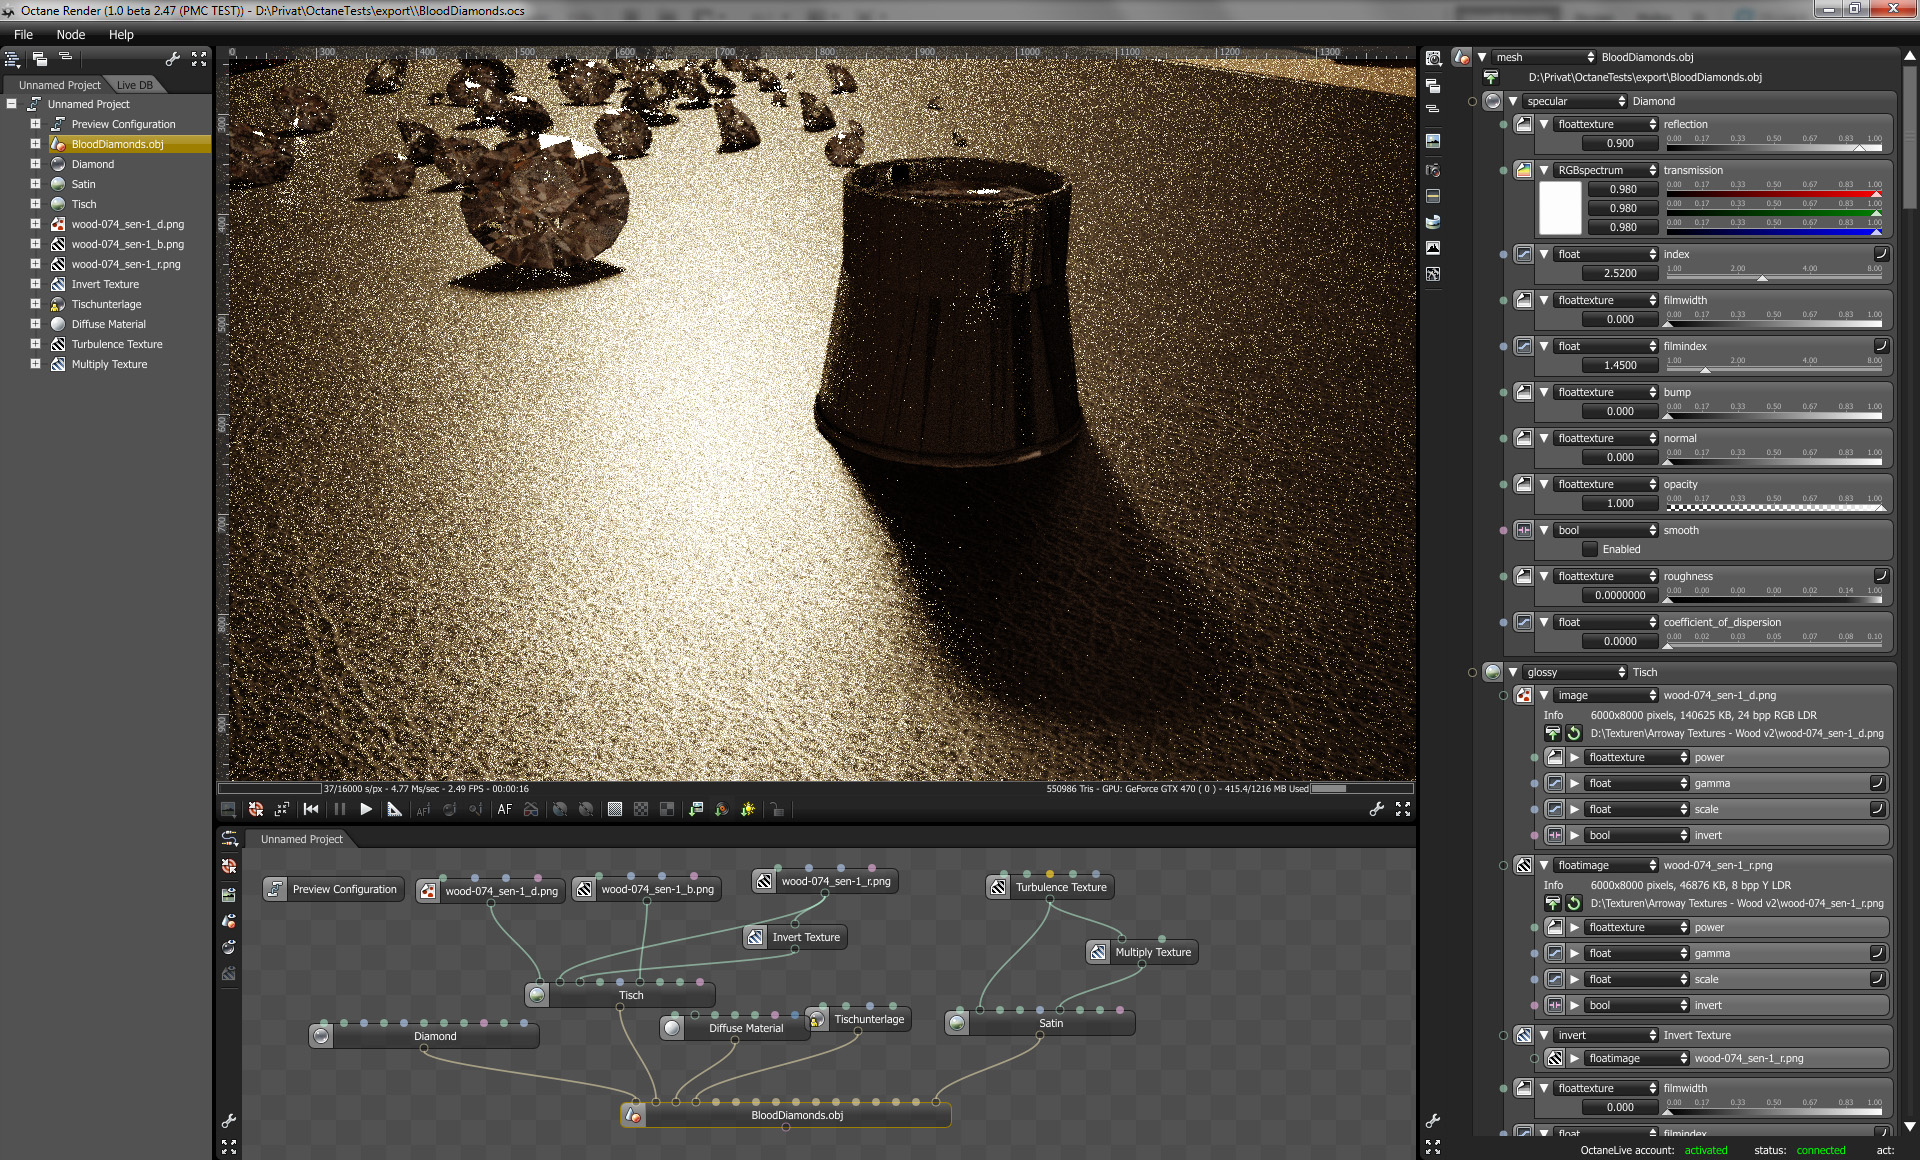Select the Multiply Texture node in graph
Screen dimensions: 1920x1160
click(1152, 952)
